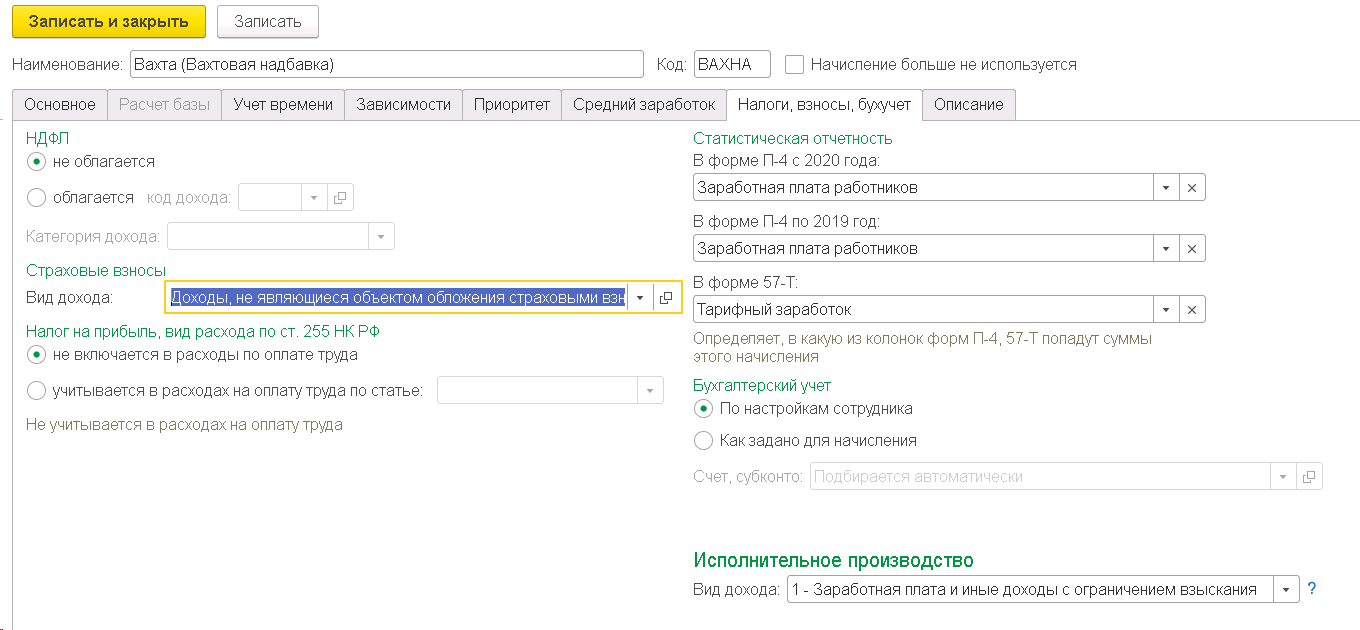Click the 'Записать и закрыть' button

pyautogui.click(x=110, y=21)
